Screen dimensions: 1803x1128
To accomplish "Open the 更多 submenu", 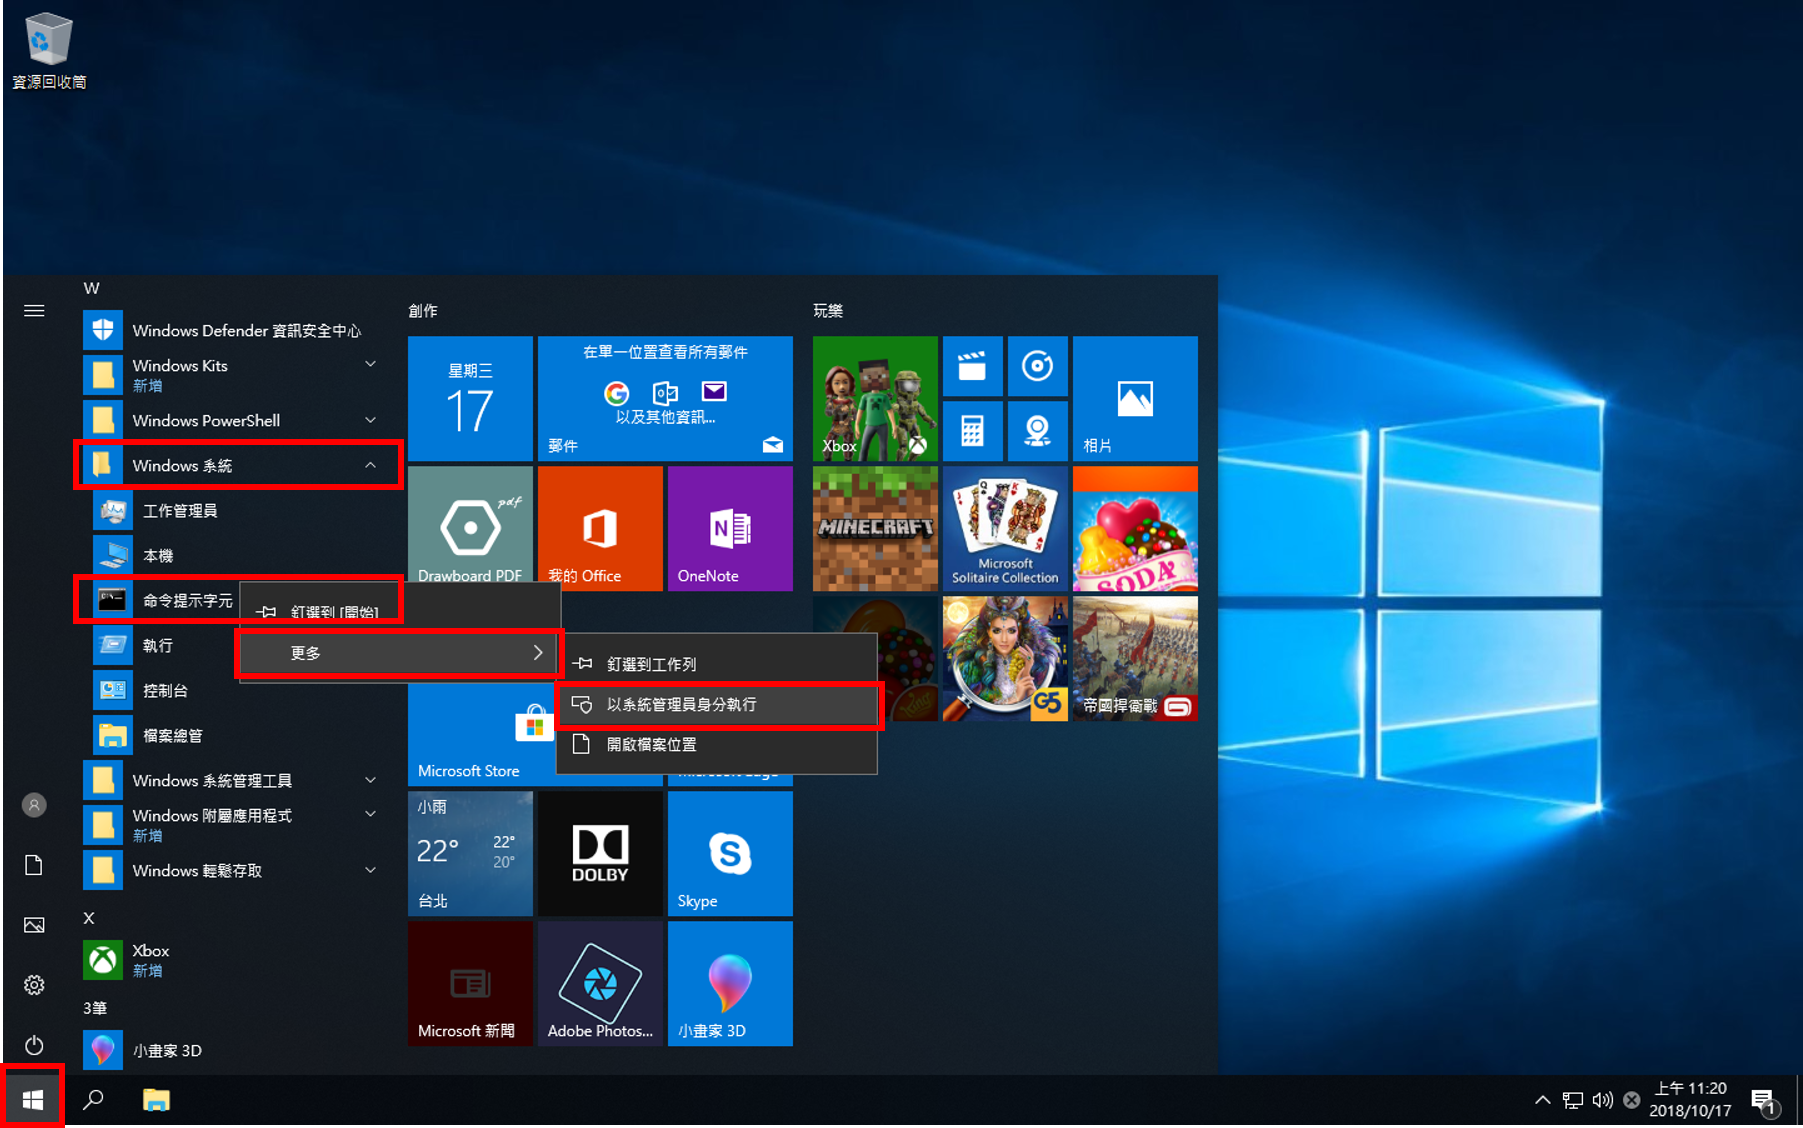I will 400,653.
